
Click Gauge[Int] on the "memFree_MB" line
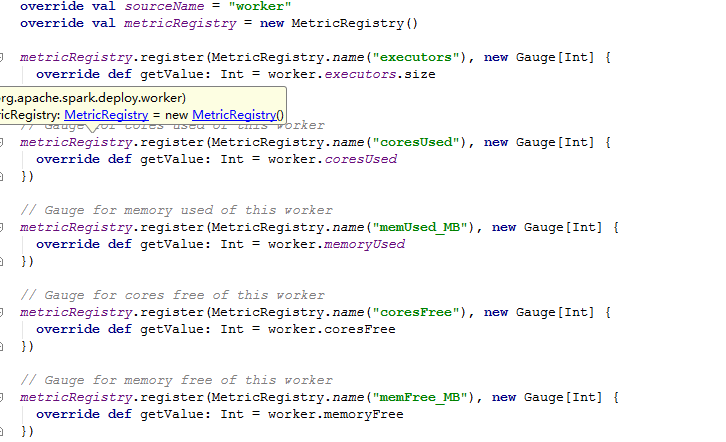coord(563,397)
